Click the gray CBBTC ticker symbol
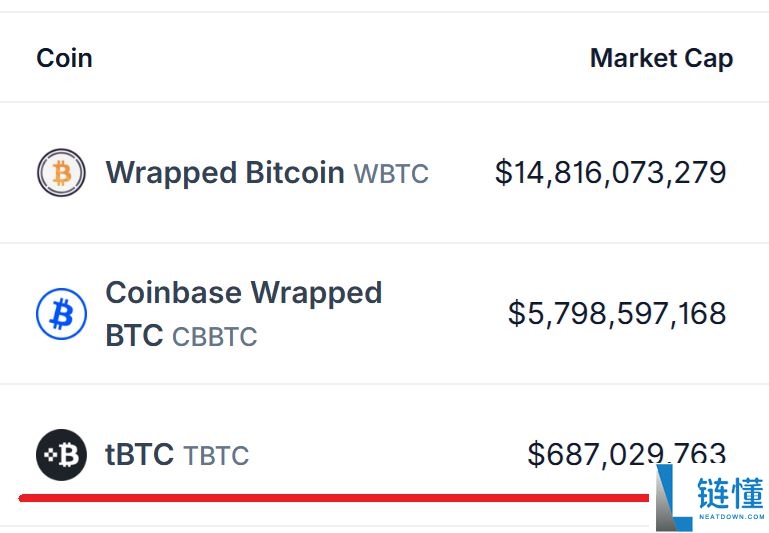This screenshot has height=533, width=769. click(214, 337)
